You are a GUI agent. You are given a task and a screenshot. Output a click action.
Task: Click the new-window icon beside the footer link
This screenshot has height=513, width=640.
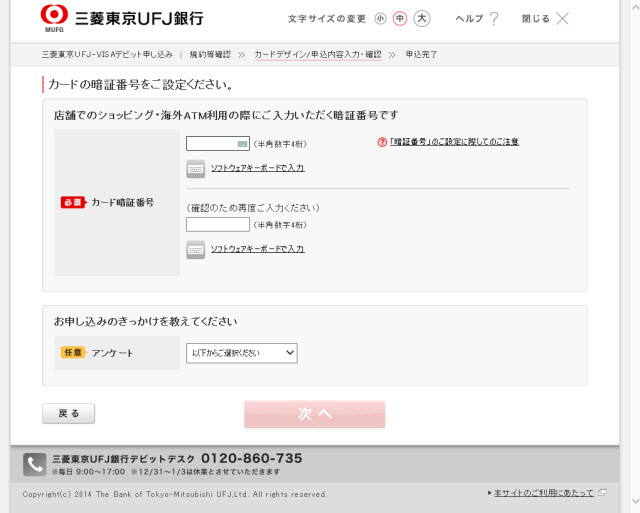602,493
